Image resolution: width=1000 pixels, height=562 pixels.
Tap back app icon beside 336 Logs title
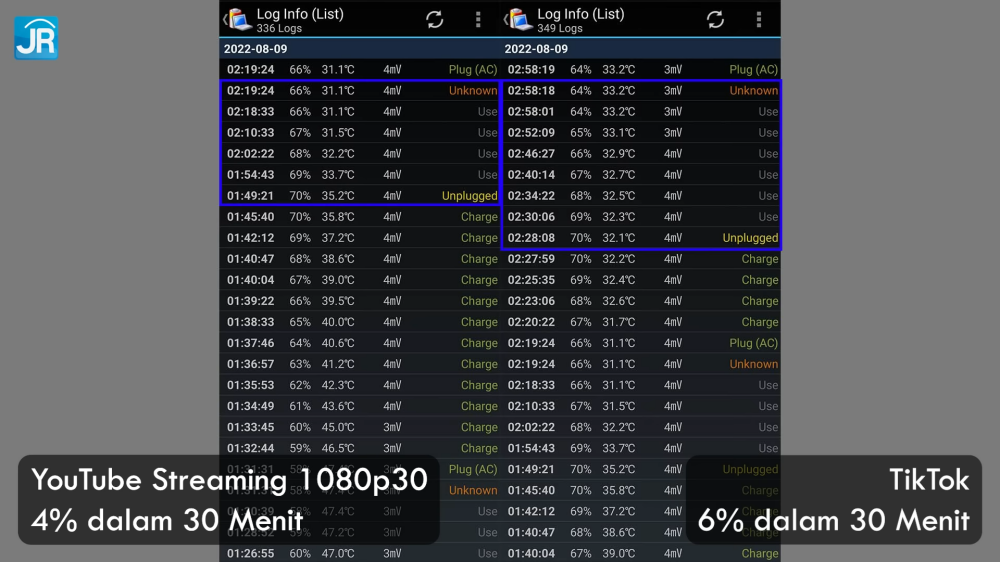click(x=237, y=19)
